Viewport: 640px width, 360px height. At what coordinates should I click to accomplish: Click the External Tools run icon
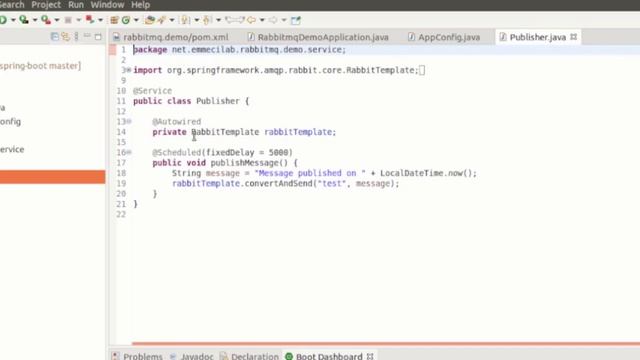(x=46, y=20)
